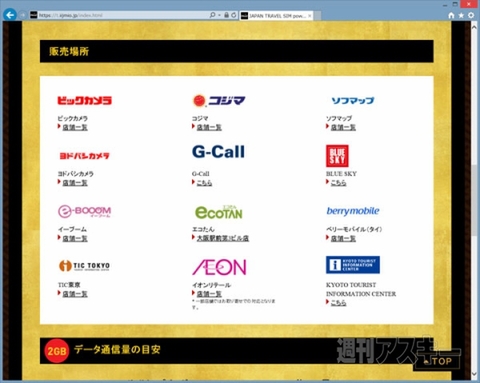Click the berrymobile logo
480x383 pixels.
[353, 211]
